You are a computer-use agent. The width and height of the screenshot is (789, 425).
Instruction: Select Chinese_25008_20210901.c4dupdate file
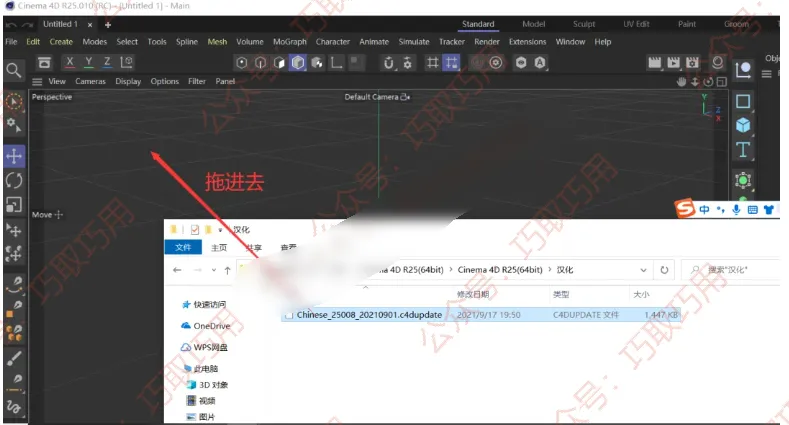(481, 315)
